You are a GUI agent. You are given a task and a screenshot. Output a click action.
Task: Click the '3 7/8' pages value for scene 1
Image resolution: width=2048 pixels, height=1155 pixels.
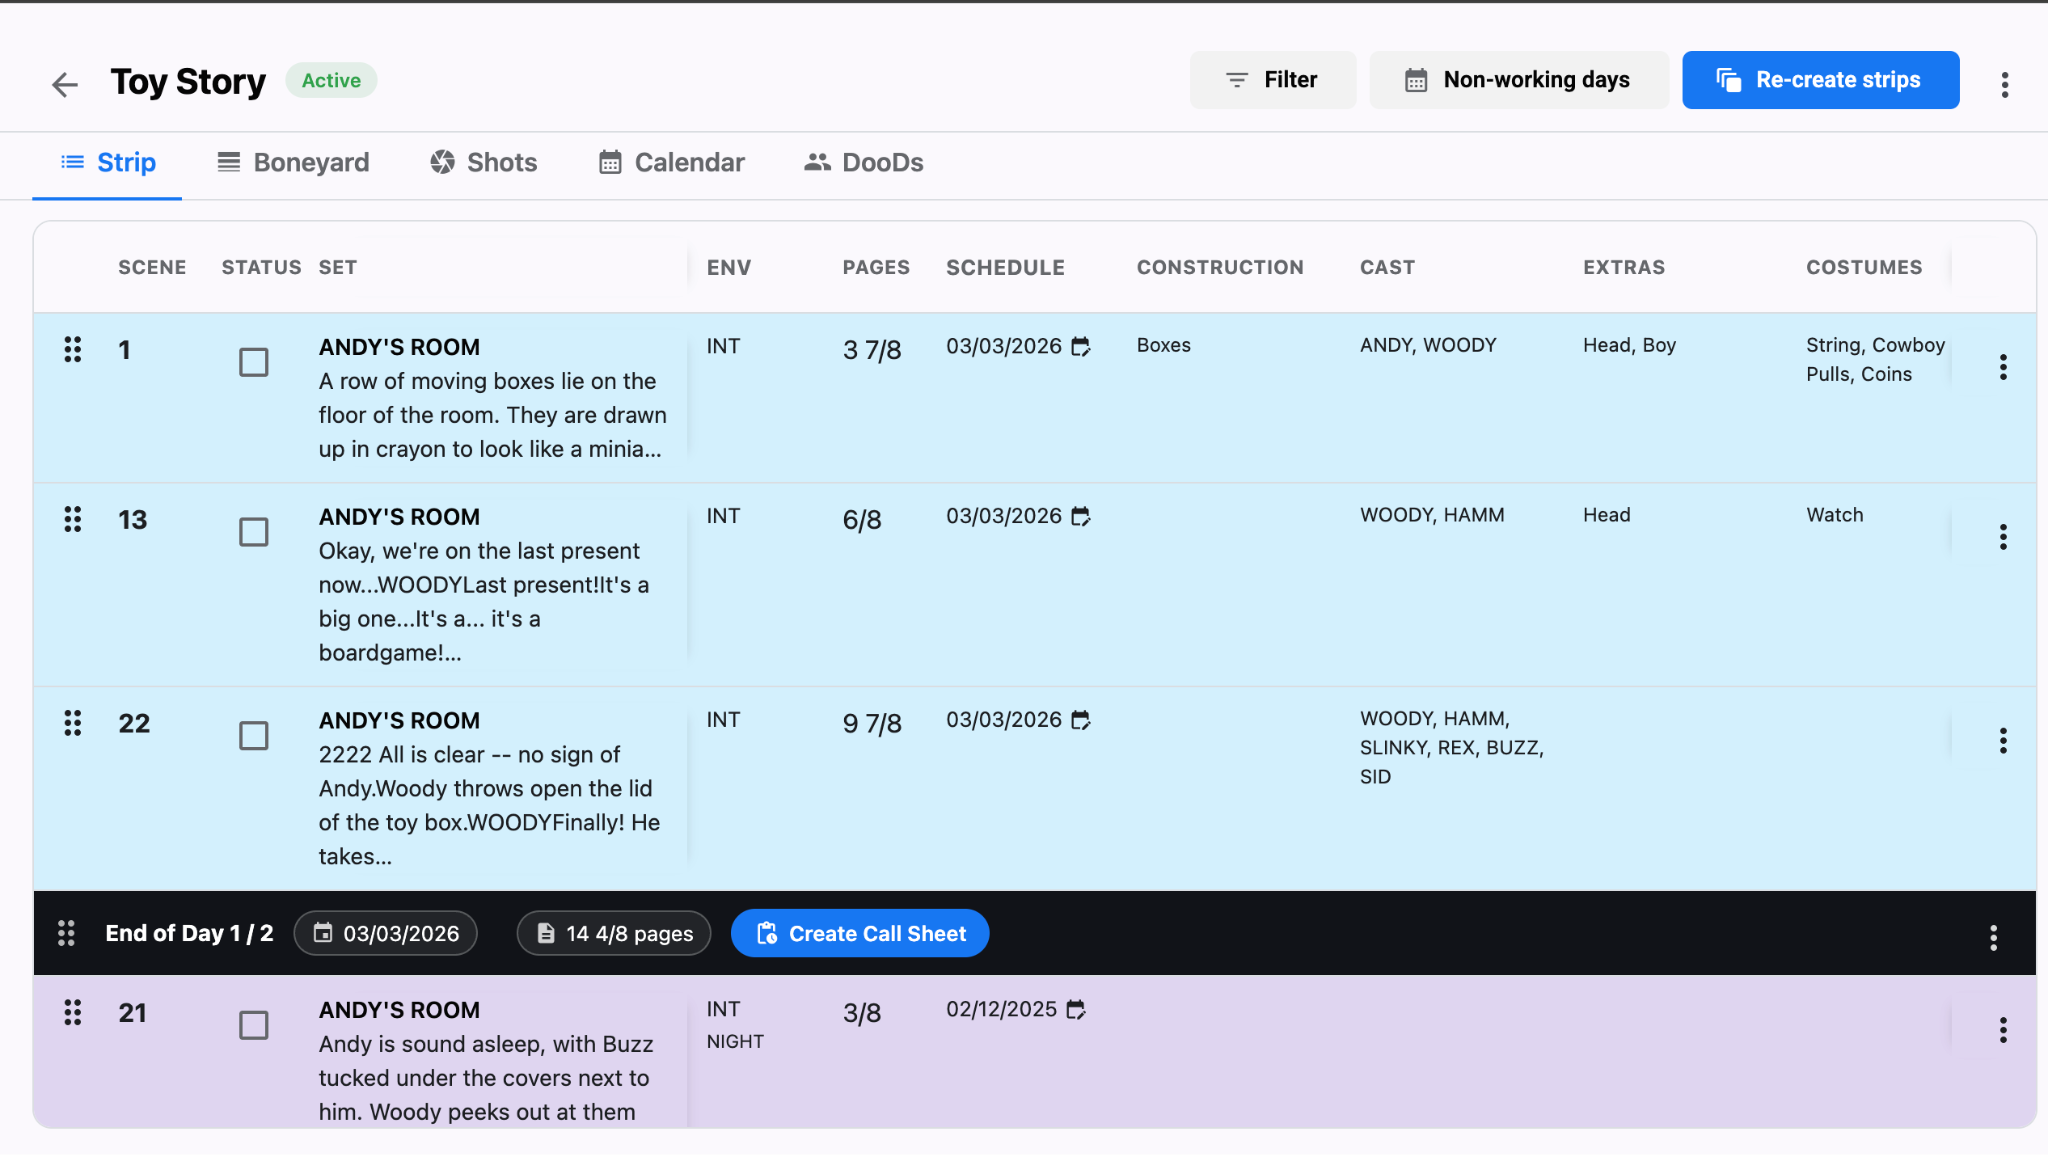[x=872, y=349]
